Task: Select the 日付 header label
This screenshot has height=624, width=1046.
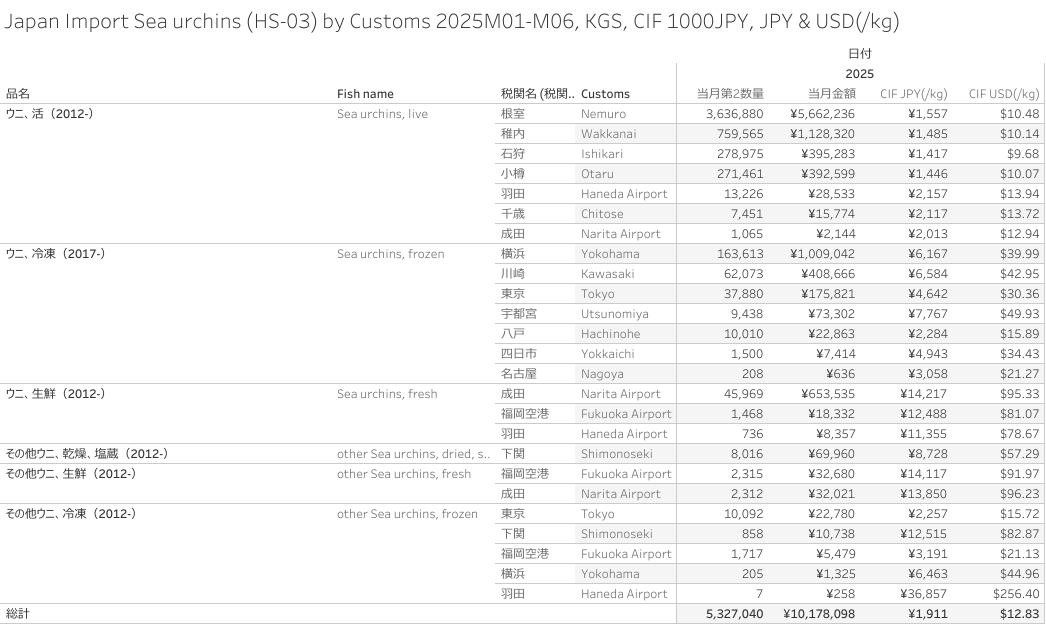Action: tap(860, 53)
